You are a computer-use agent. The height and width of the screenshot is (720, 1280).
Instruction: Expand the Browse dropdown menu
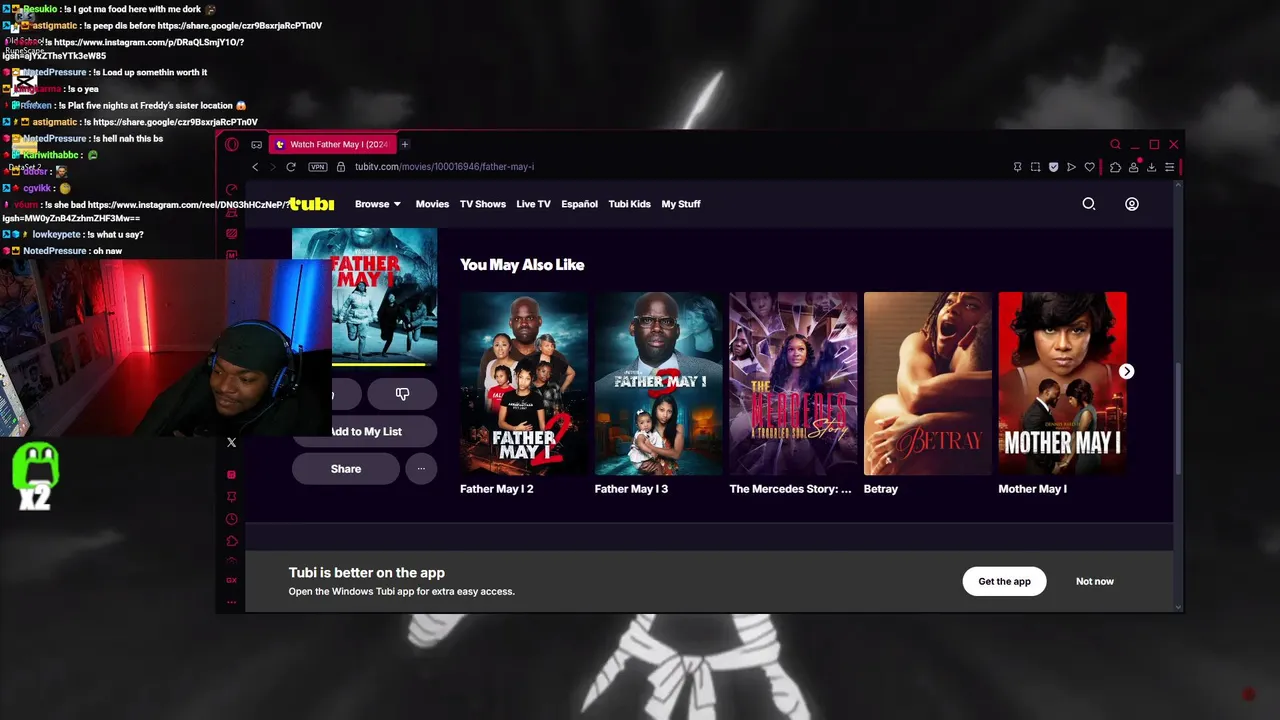[x=378, y=204]
